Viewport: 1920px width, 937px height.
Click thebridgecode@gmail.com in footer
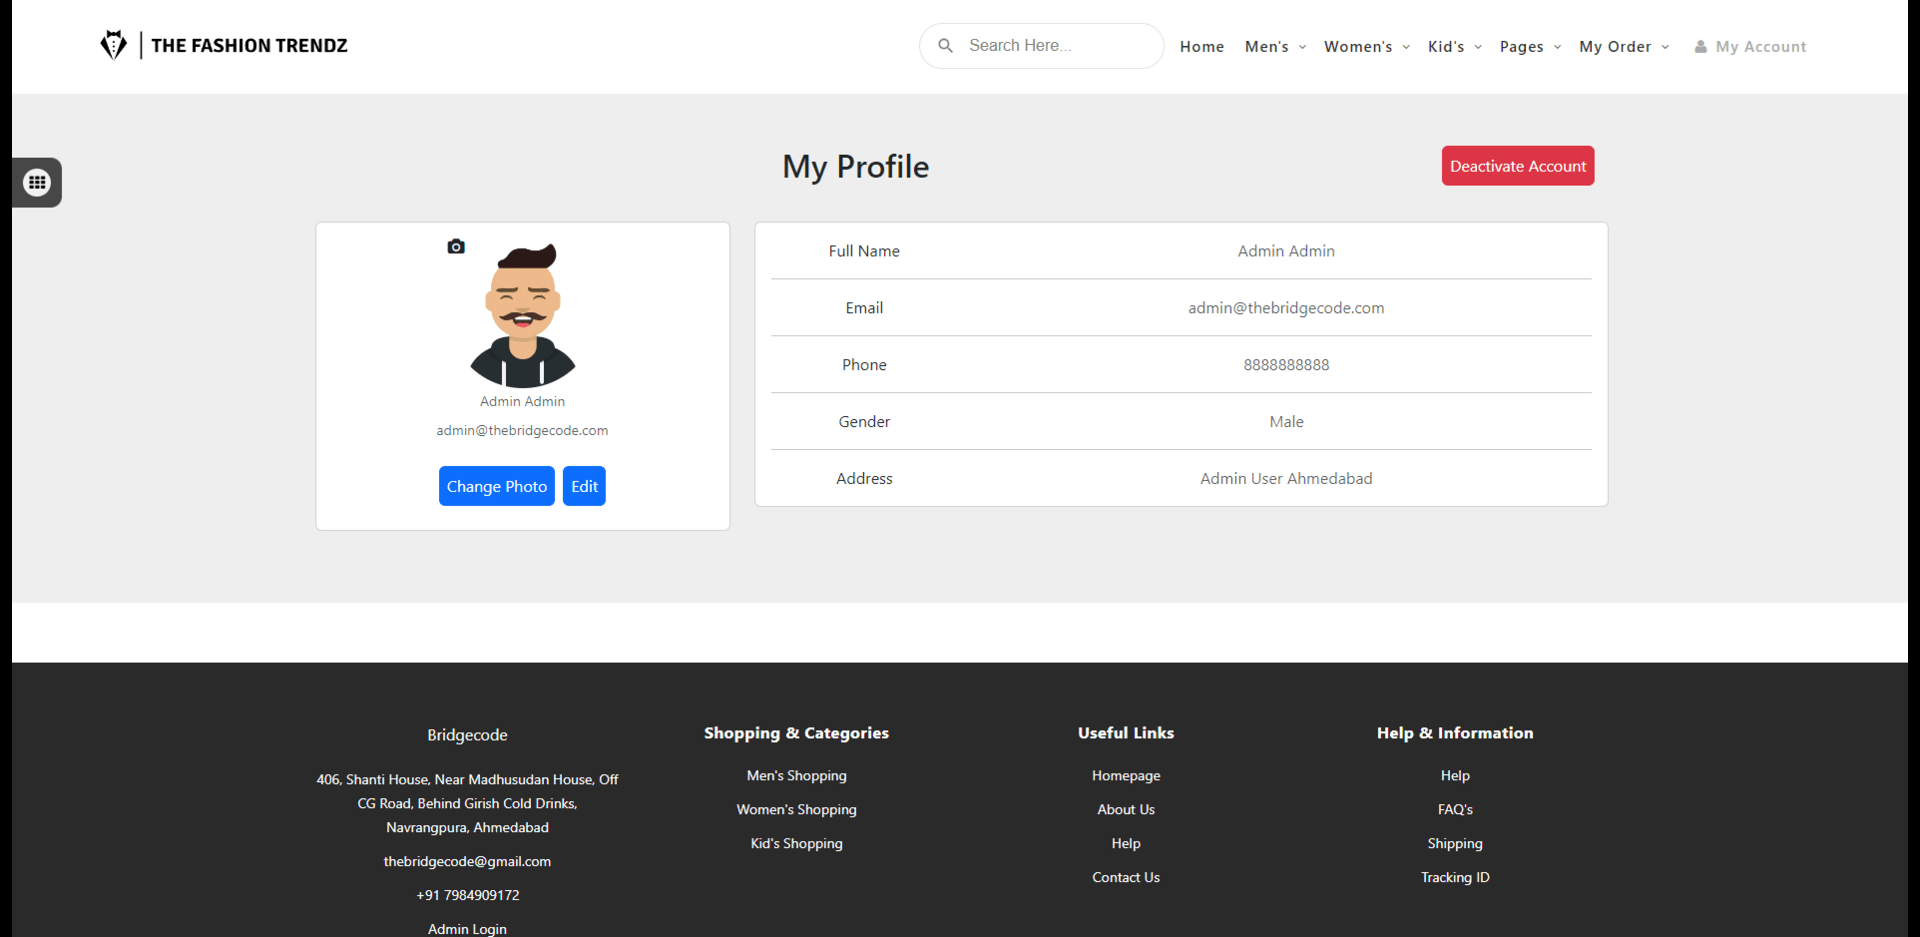click(x=467, y=862)
